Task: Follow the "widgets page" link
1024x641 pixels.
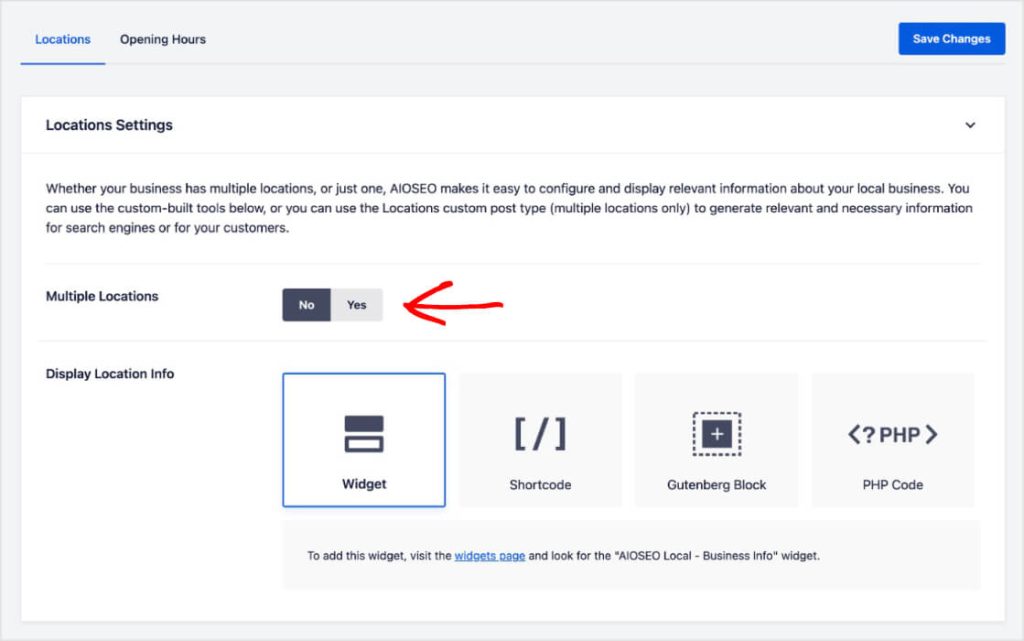Action: point(489,556)
